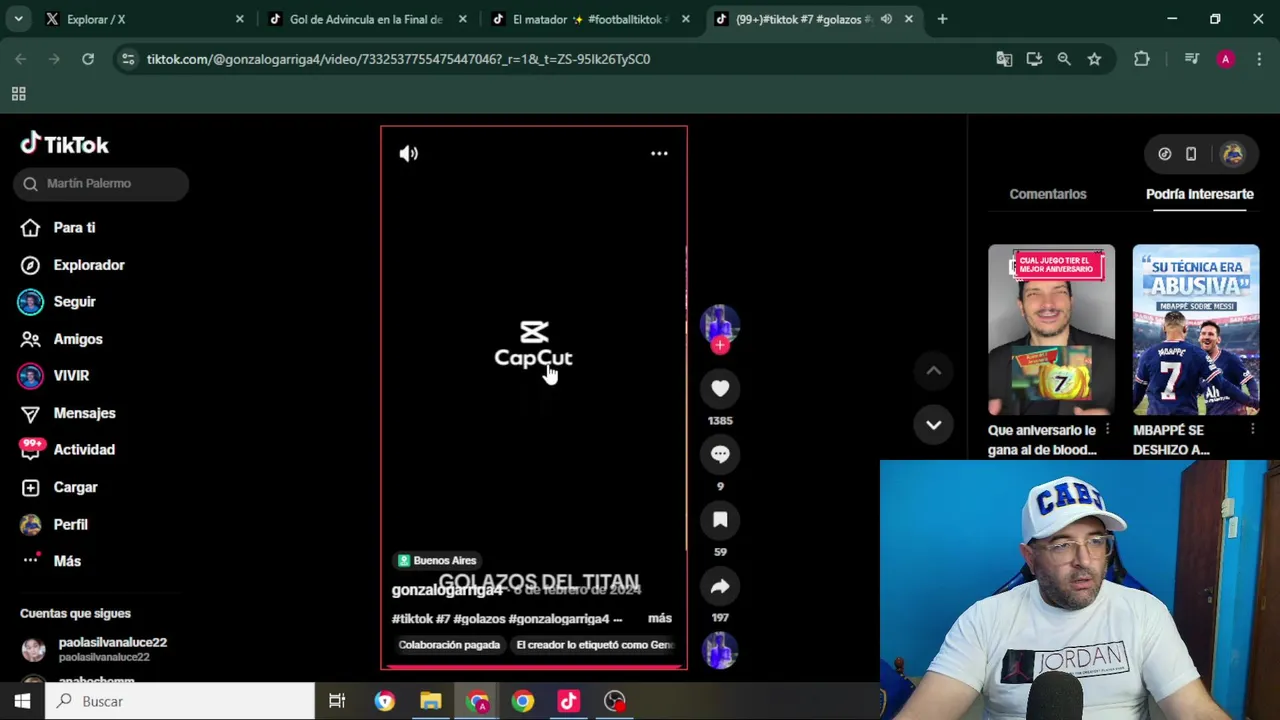1280x720 pixels.
Task: Like the video with the heart icon
Action: (720, 388)
